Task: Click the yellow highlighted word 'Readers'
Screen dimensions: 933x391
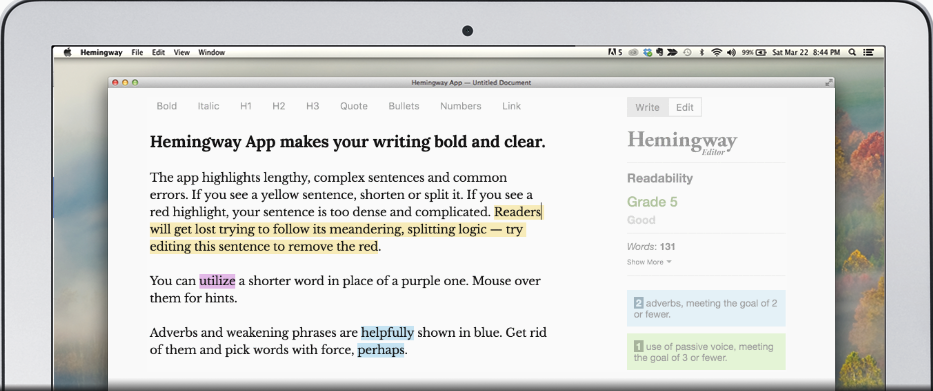Action: tap(518, 212)
